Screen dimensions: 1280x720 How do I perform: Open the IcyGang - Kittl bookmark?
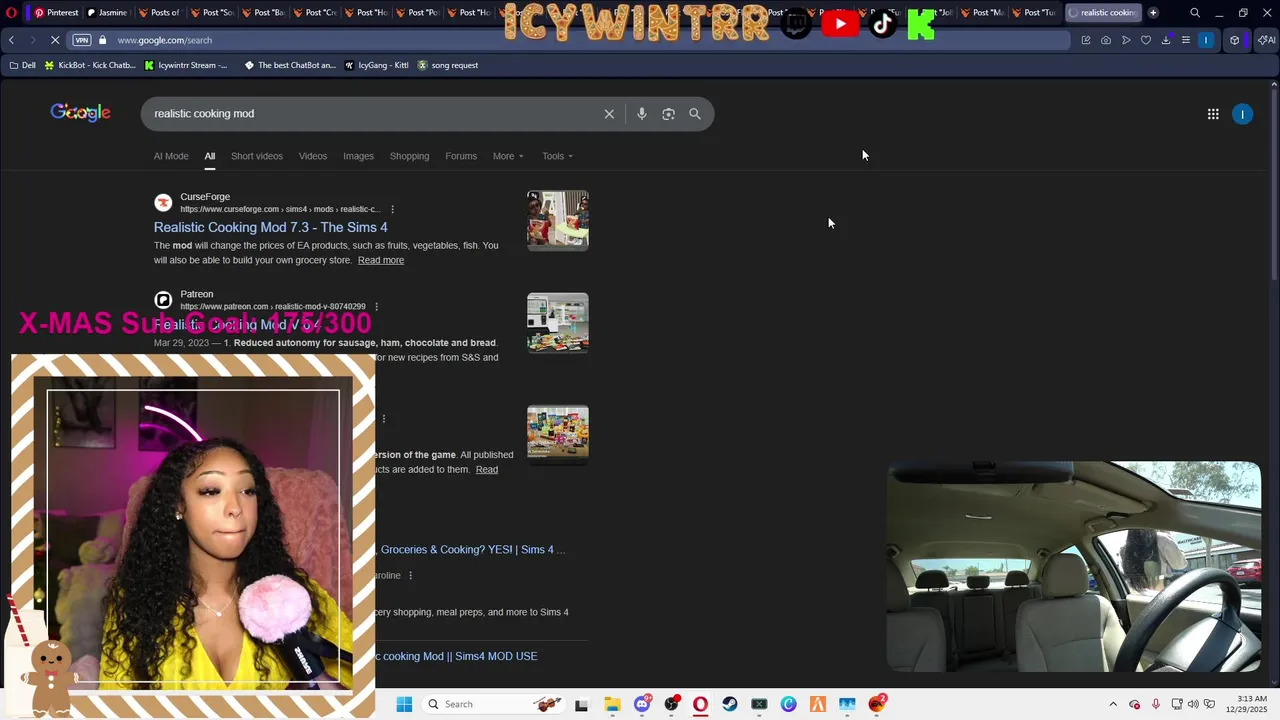click(x=376, y=65)
